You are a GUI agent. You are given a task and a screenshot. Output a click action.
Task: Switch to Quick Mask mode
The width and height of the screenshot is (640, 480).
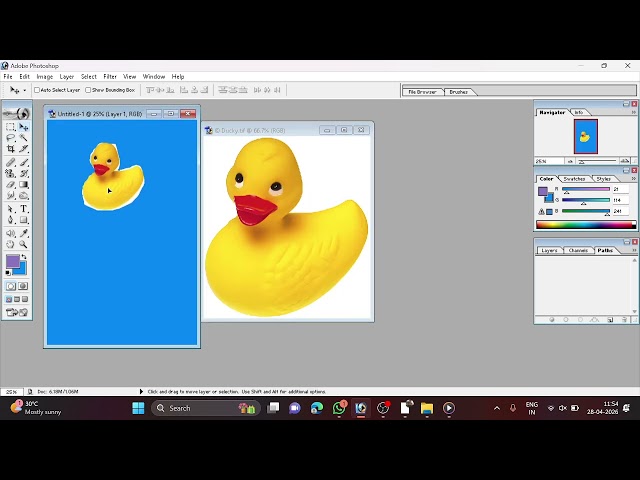(x=23, y=286)
